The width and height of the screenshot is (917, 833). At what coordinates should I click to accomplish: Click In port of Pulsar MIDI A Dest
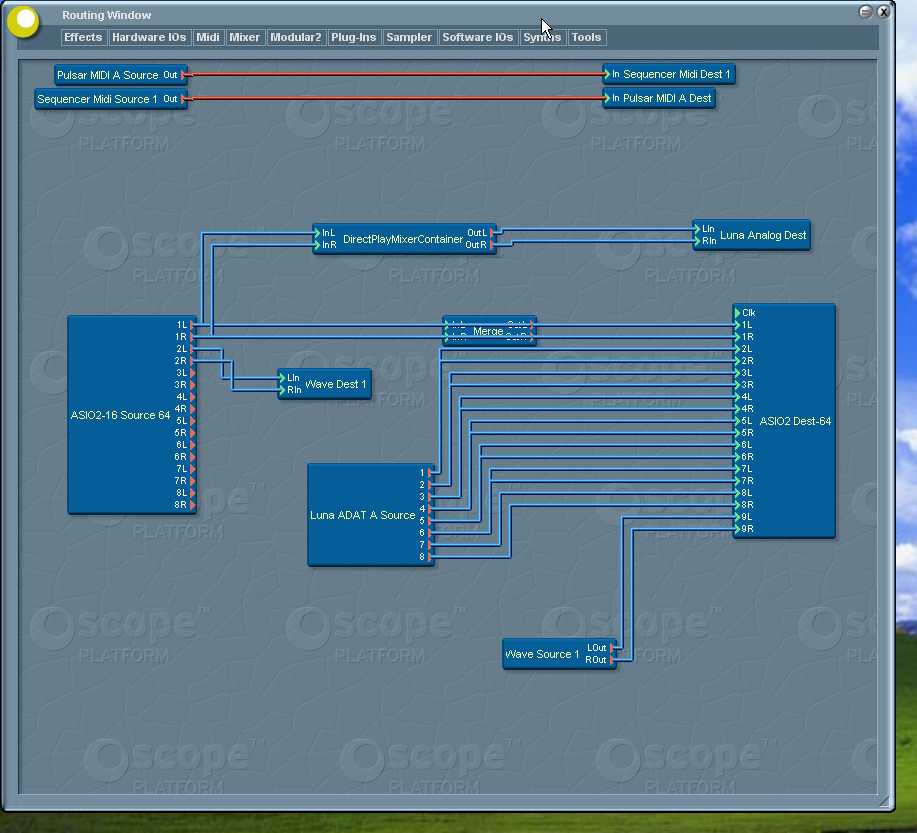[x=607, y=98]
